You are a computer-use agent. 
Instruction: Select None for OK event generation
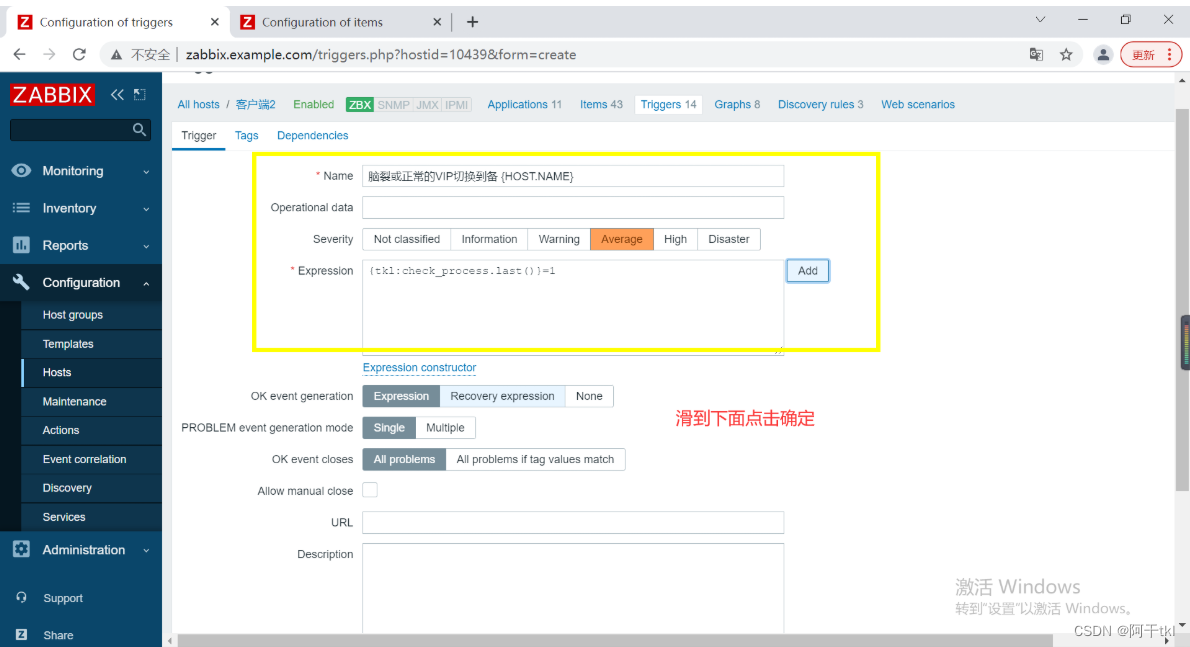pos(589,396)
